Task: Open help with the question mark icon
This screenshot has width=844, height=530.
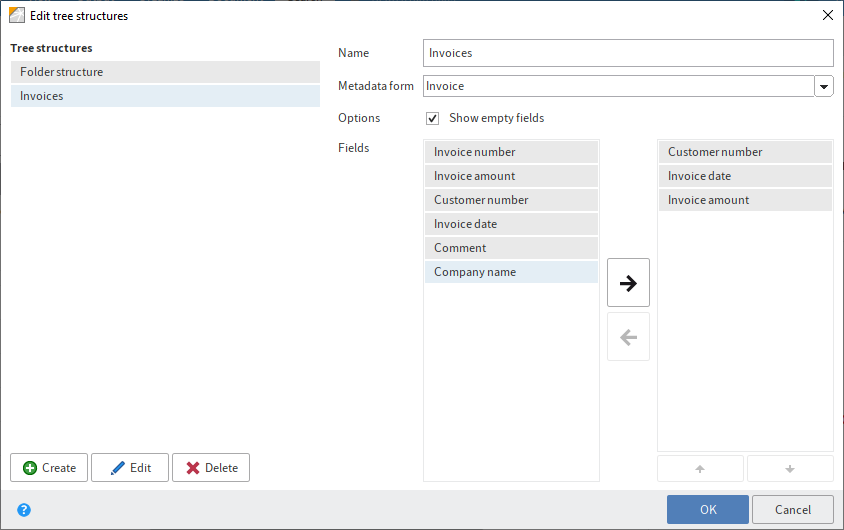Action: pyautogui.click(x=24, y=510)
